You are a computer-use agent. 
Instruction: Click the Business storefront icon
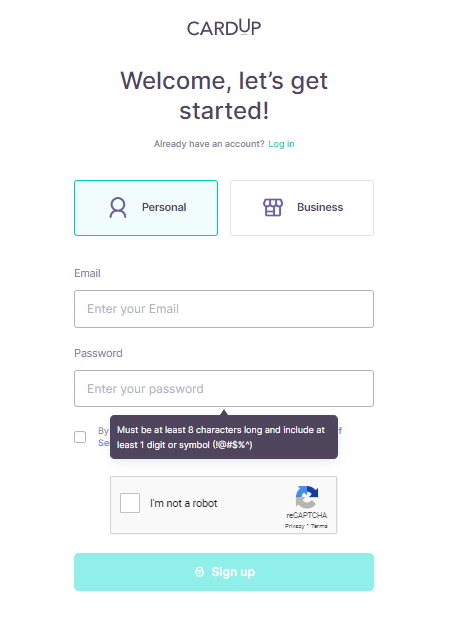(273, 207)
